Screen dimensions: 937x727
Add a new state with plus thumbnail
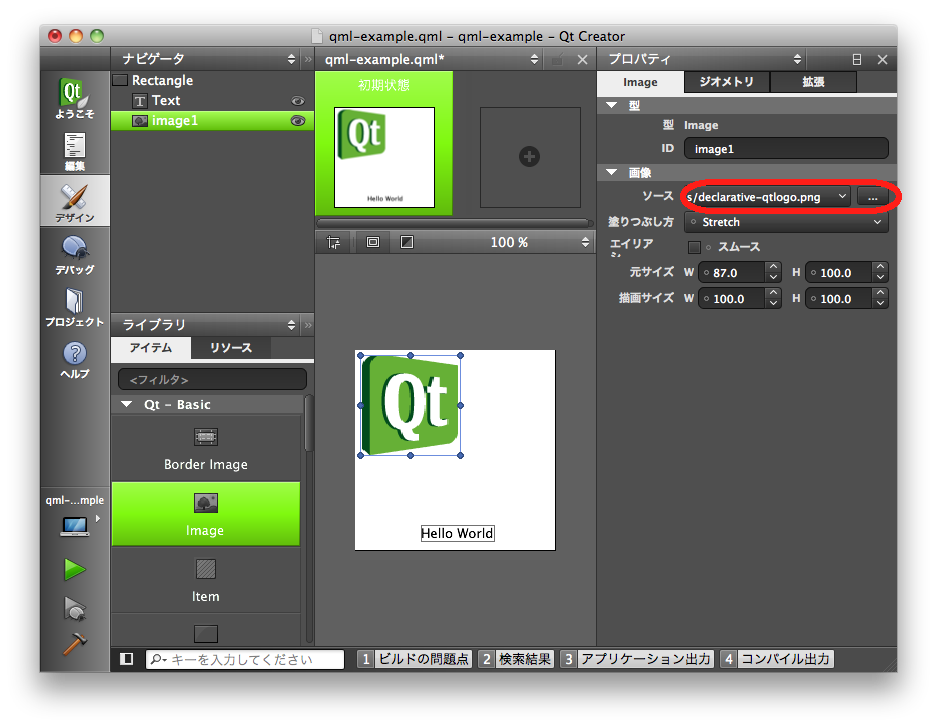pos(530,156)
